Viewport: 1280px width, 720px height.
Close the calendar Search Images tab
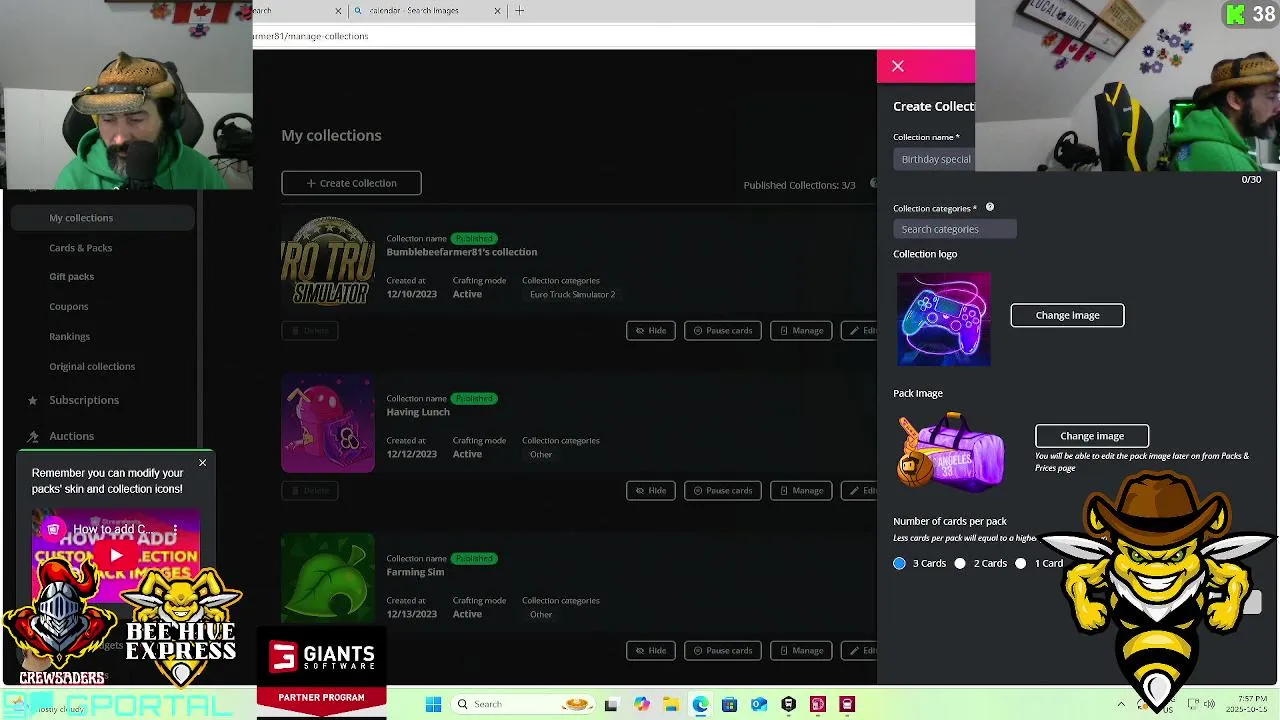point(497,11)
